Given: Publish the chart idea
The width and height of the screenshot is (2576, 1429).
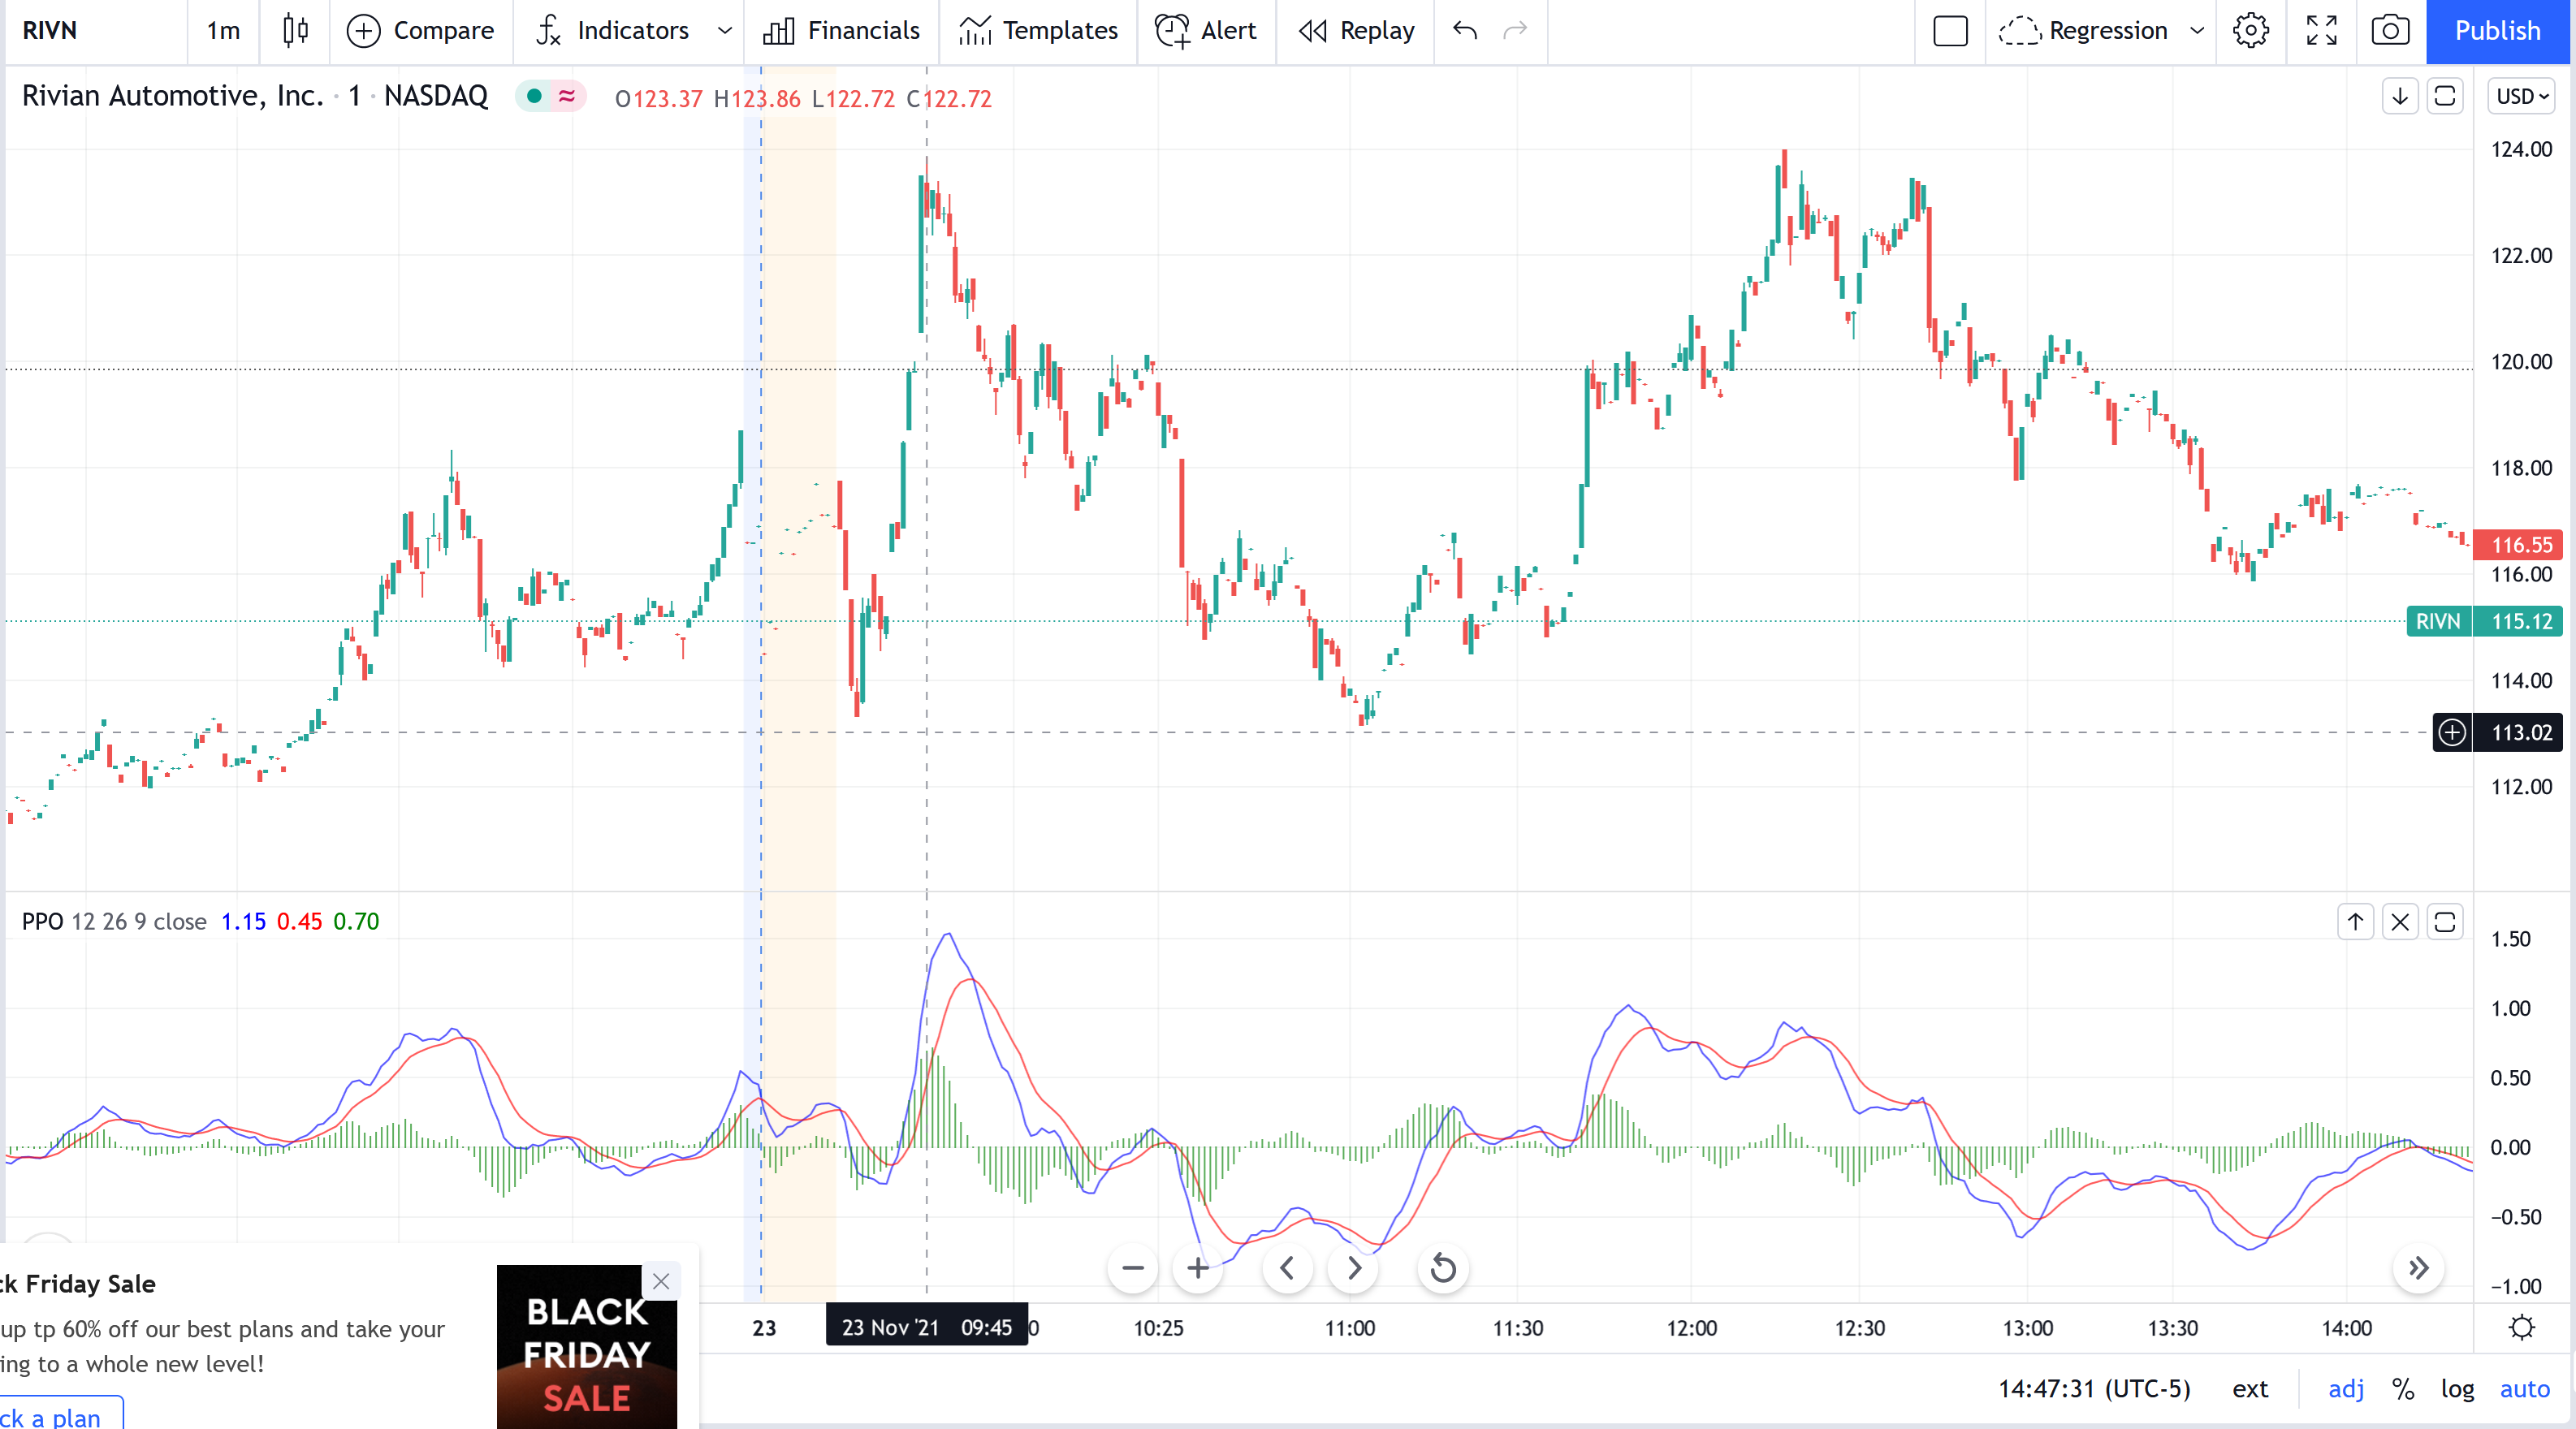Looking at the screenshot, I should [2498, 31].
